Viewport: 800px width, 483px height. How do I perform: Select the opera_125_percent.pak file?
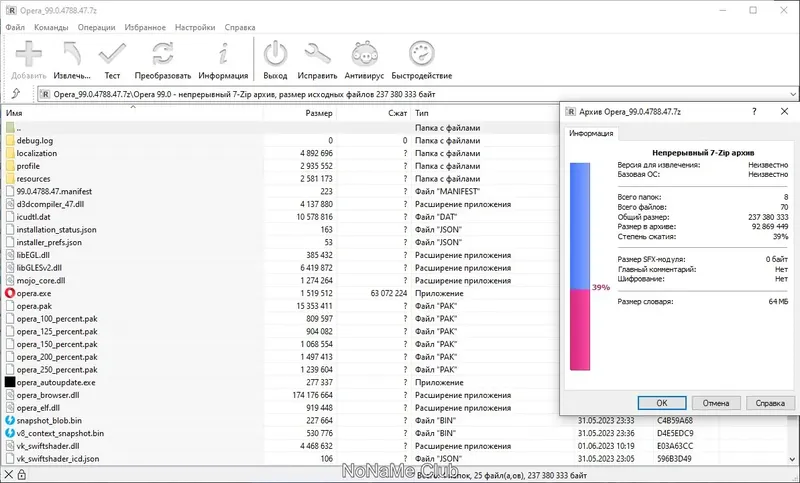tap(57, 332)
